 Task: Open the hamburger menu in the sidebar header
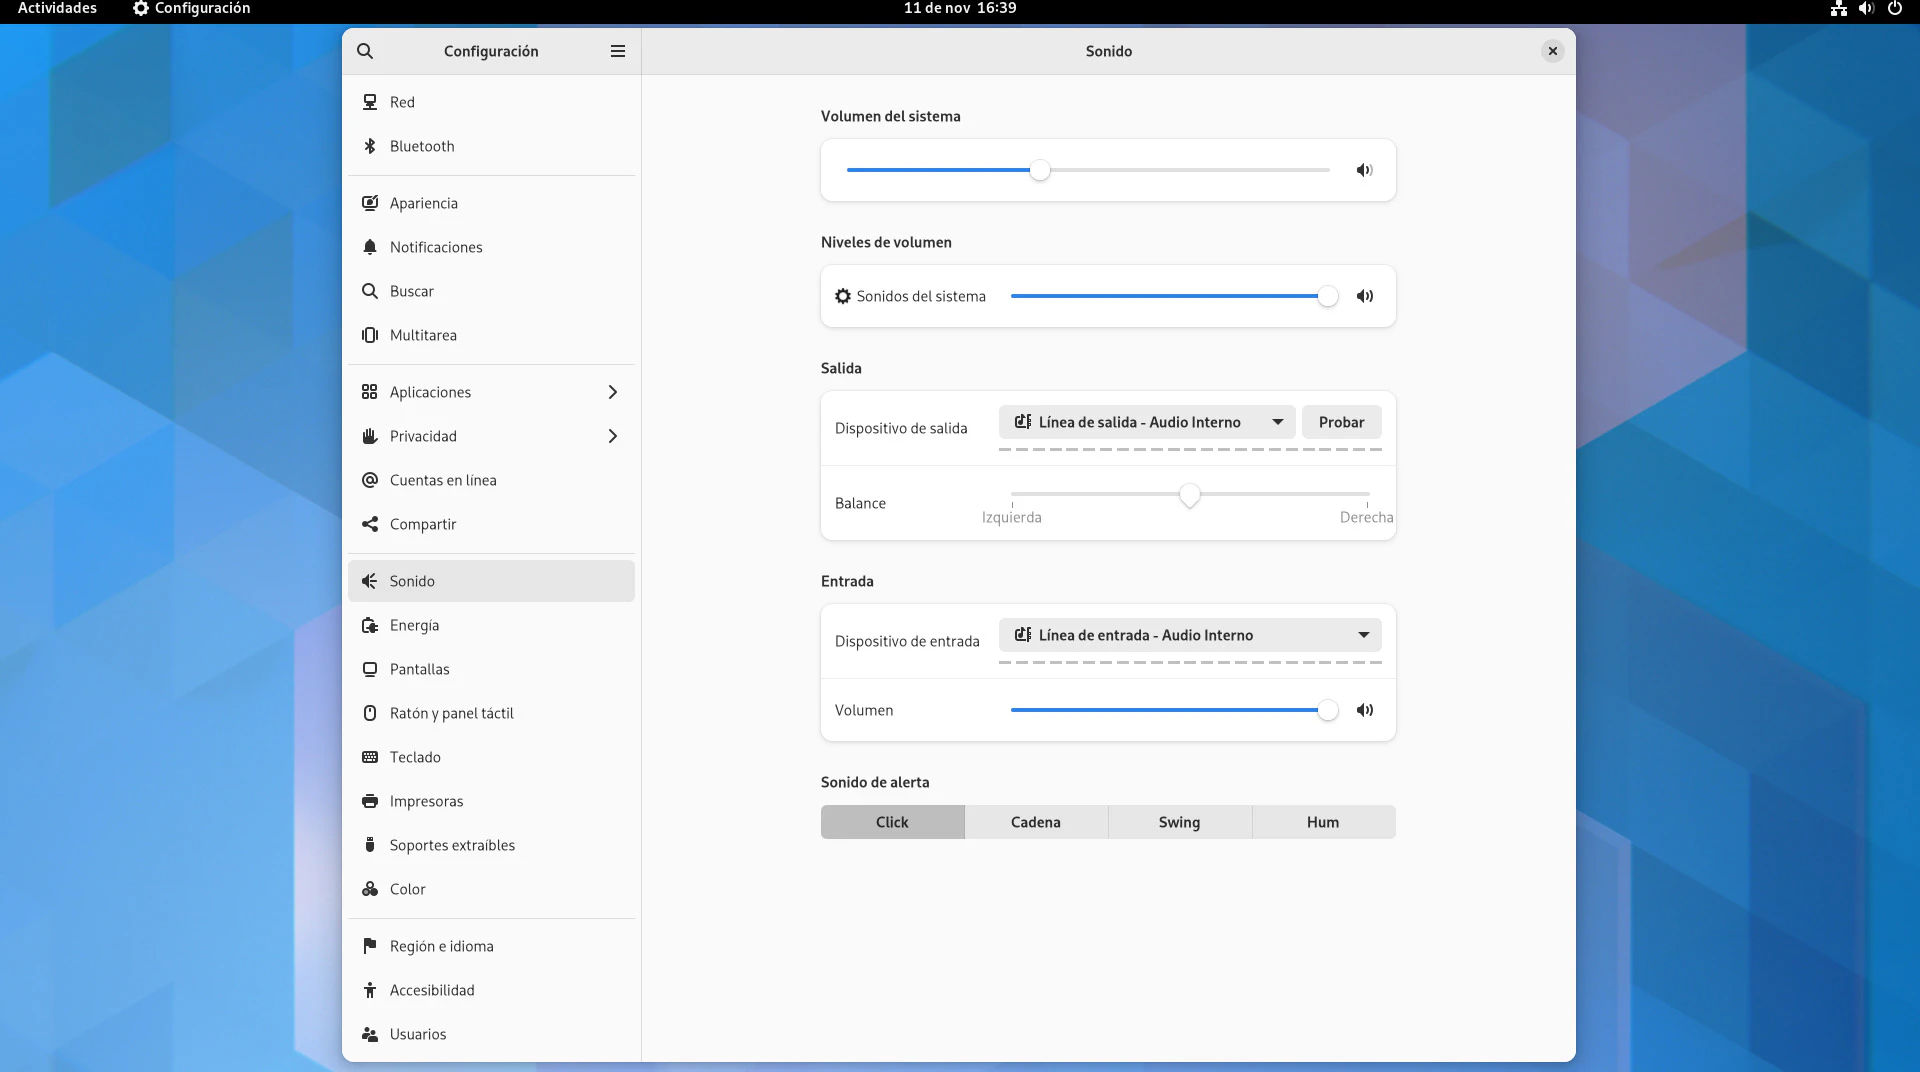point(618,51)
